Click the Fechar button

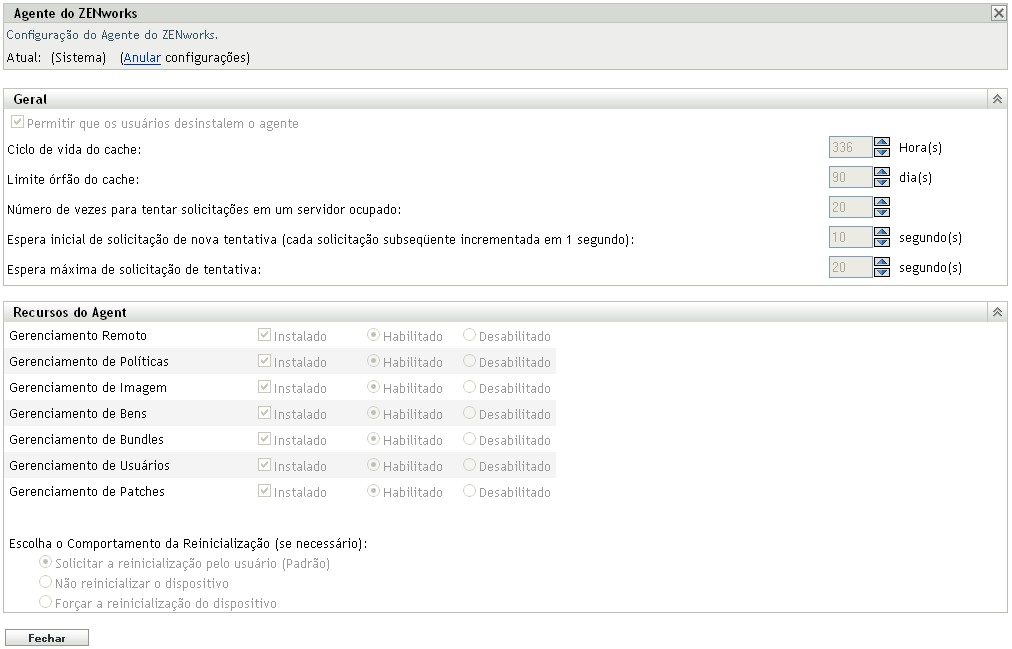point(46,638)
